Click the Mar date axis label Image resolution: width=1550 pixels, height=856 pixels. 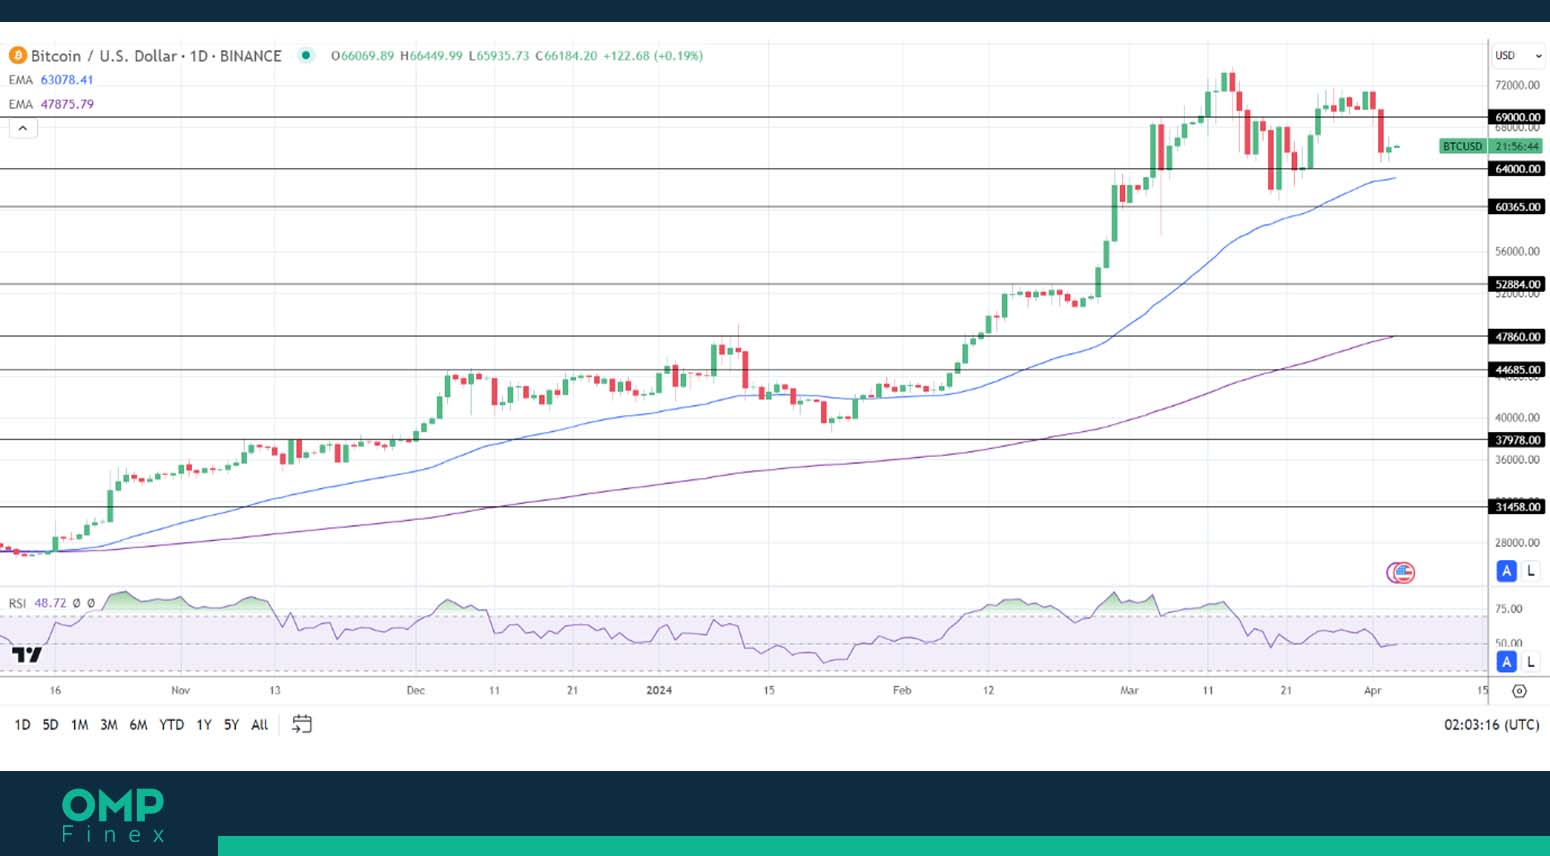(x=1129, y=690)
